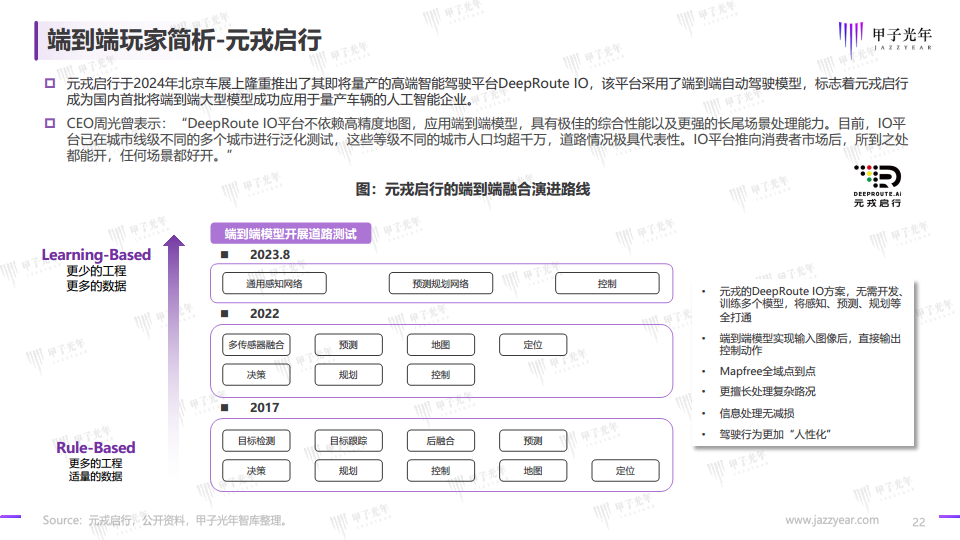The image size is (960, 540).
Task: Click the 决策 box under 2017
Action: [257, 471]
